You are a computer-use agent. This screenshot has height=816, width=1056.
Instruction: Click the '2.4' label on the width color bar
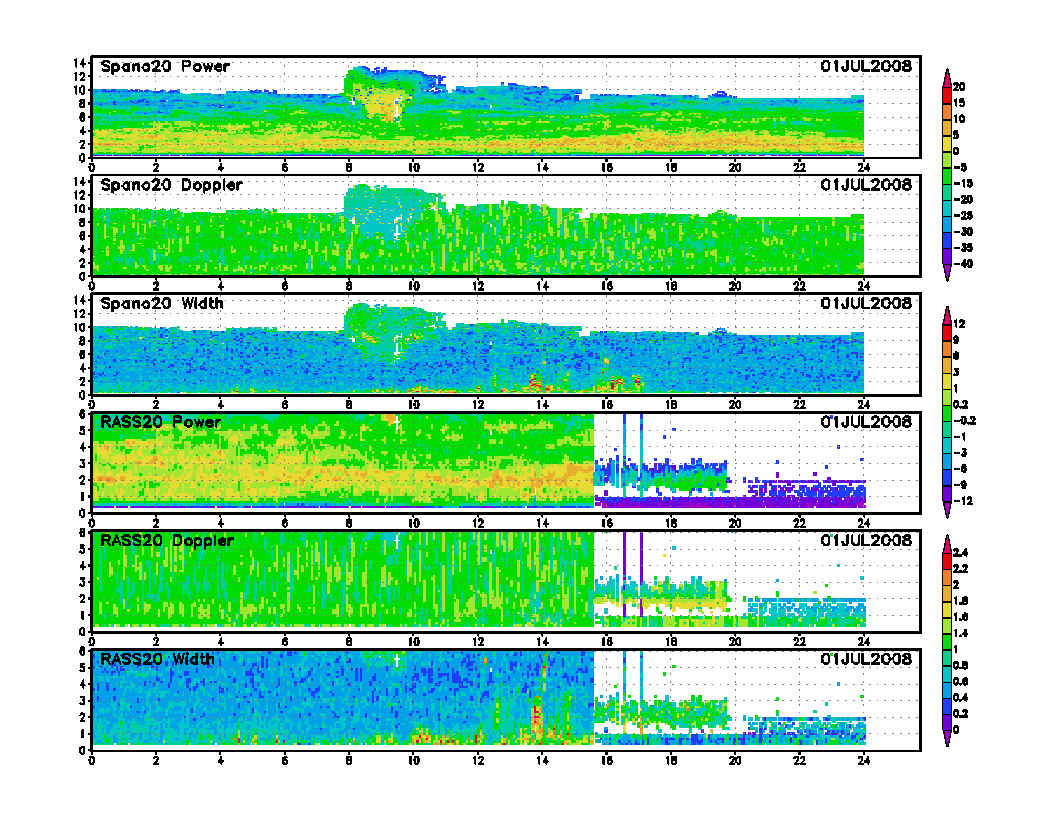point(961,553)
